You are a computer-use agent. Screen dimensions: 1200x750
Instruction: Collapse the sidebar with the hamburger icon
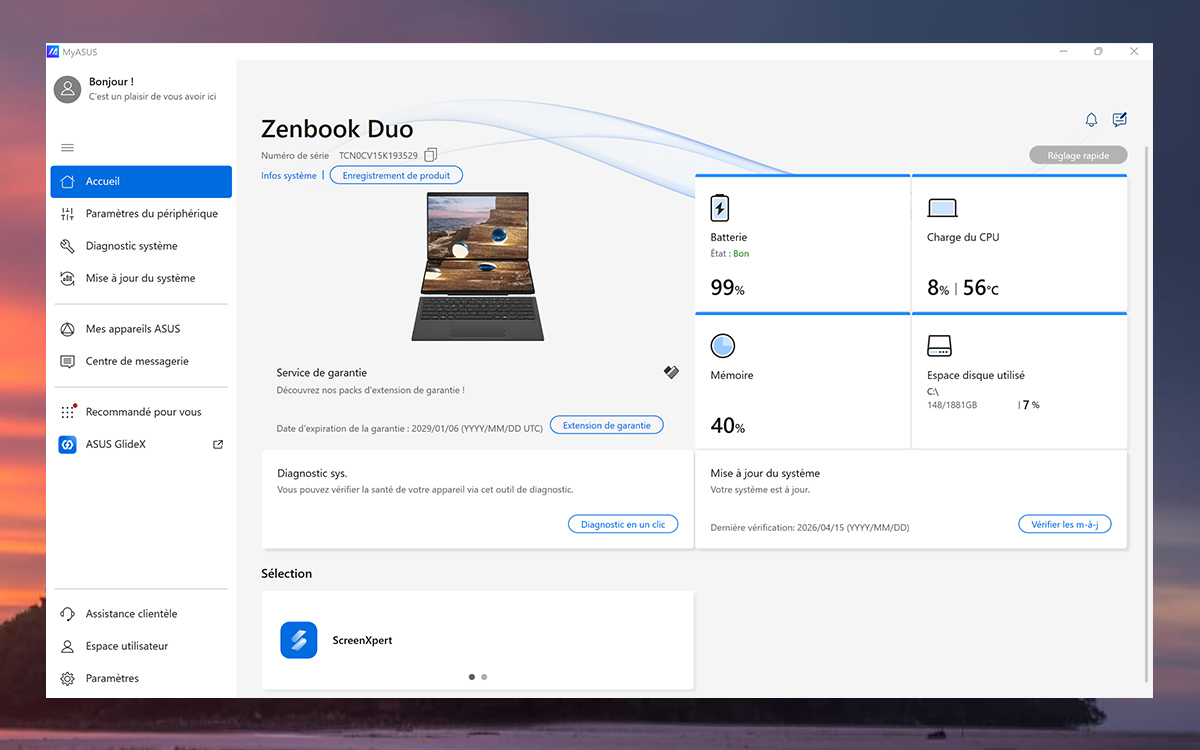pos(67,147)
